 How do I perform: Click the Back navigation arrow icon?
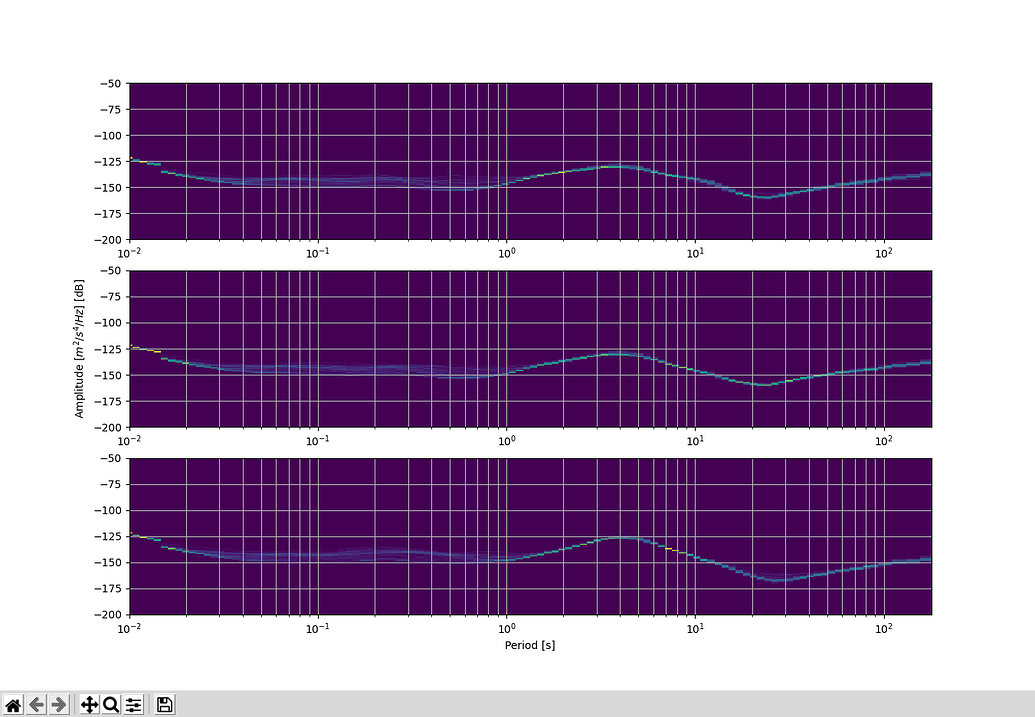coord(37,705)
